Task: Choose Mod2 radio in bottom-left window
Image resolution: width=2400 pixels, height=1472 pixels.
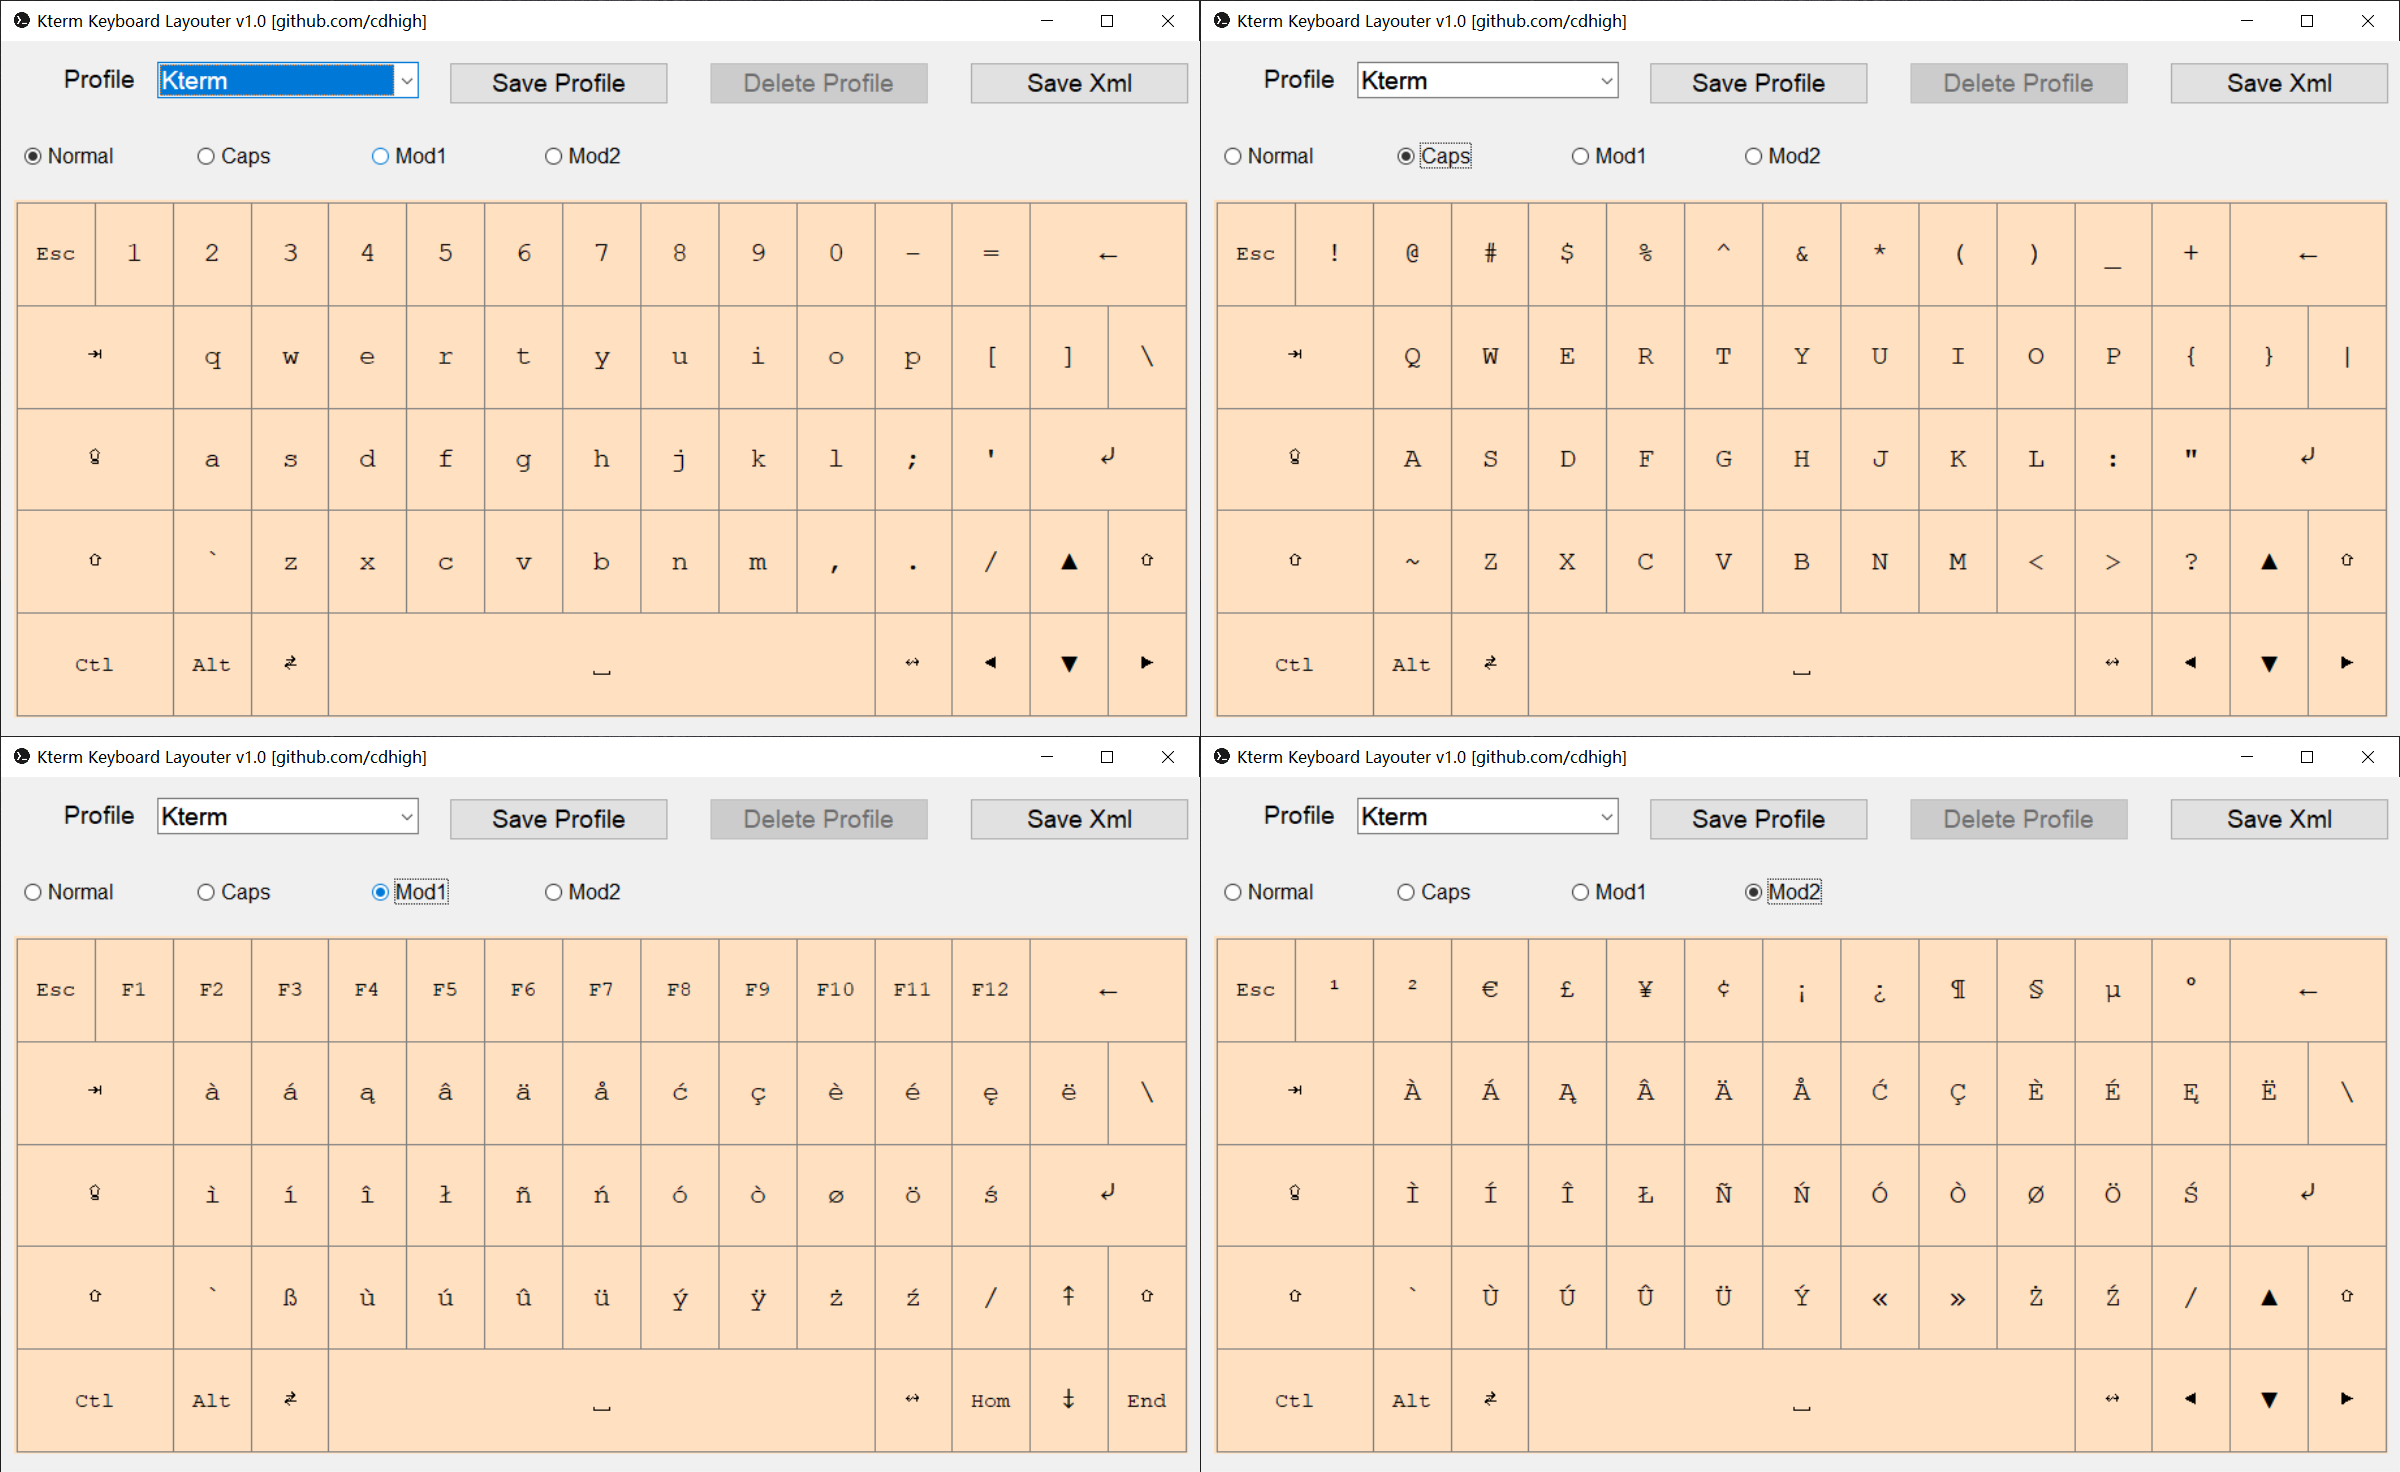Action: tap(554, 892)
